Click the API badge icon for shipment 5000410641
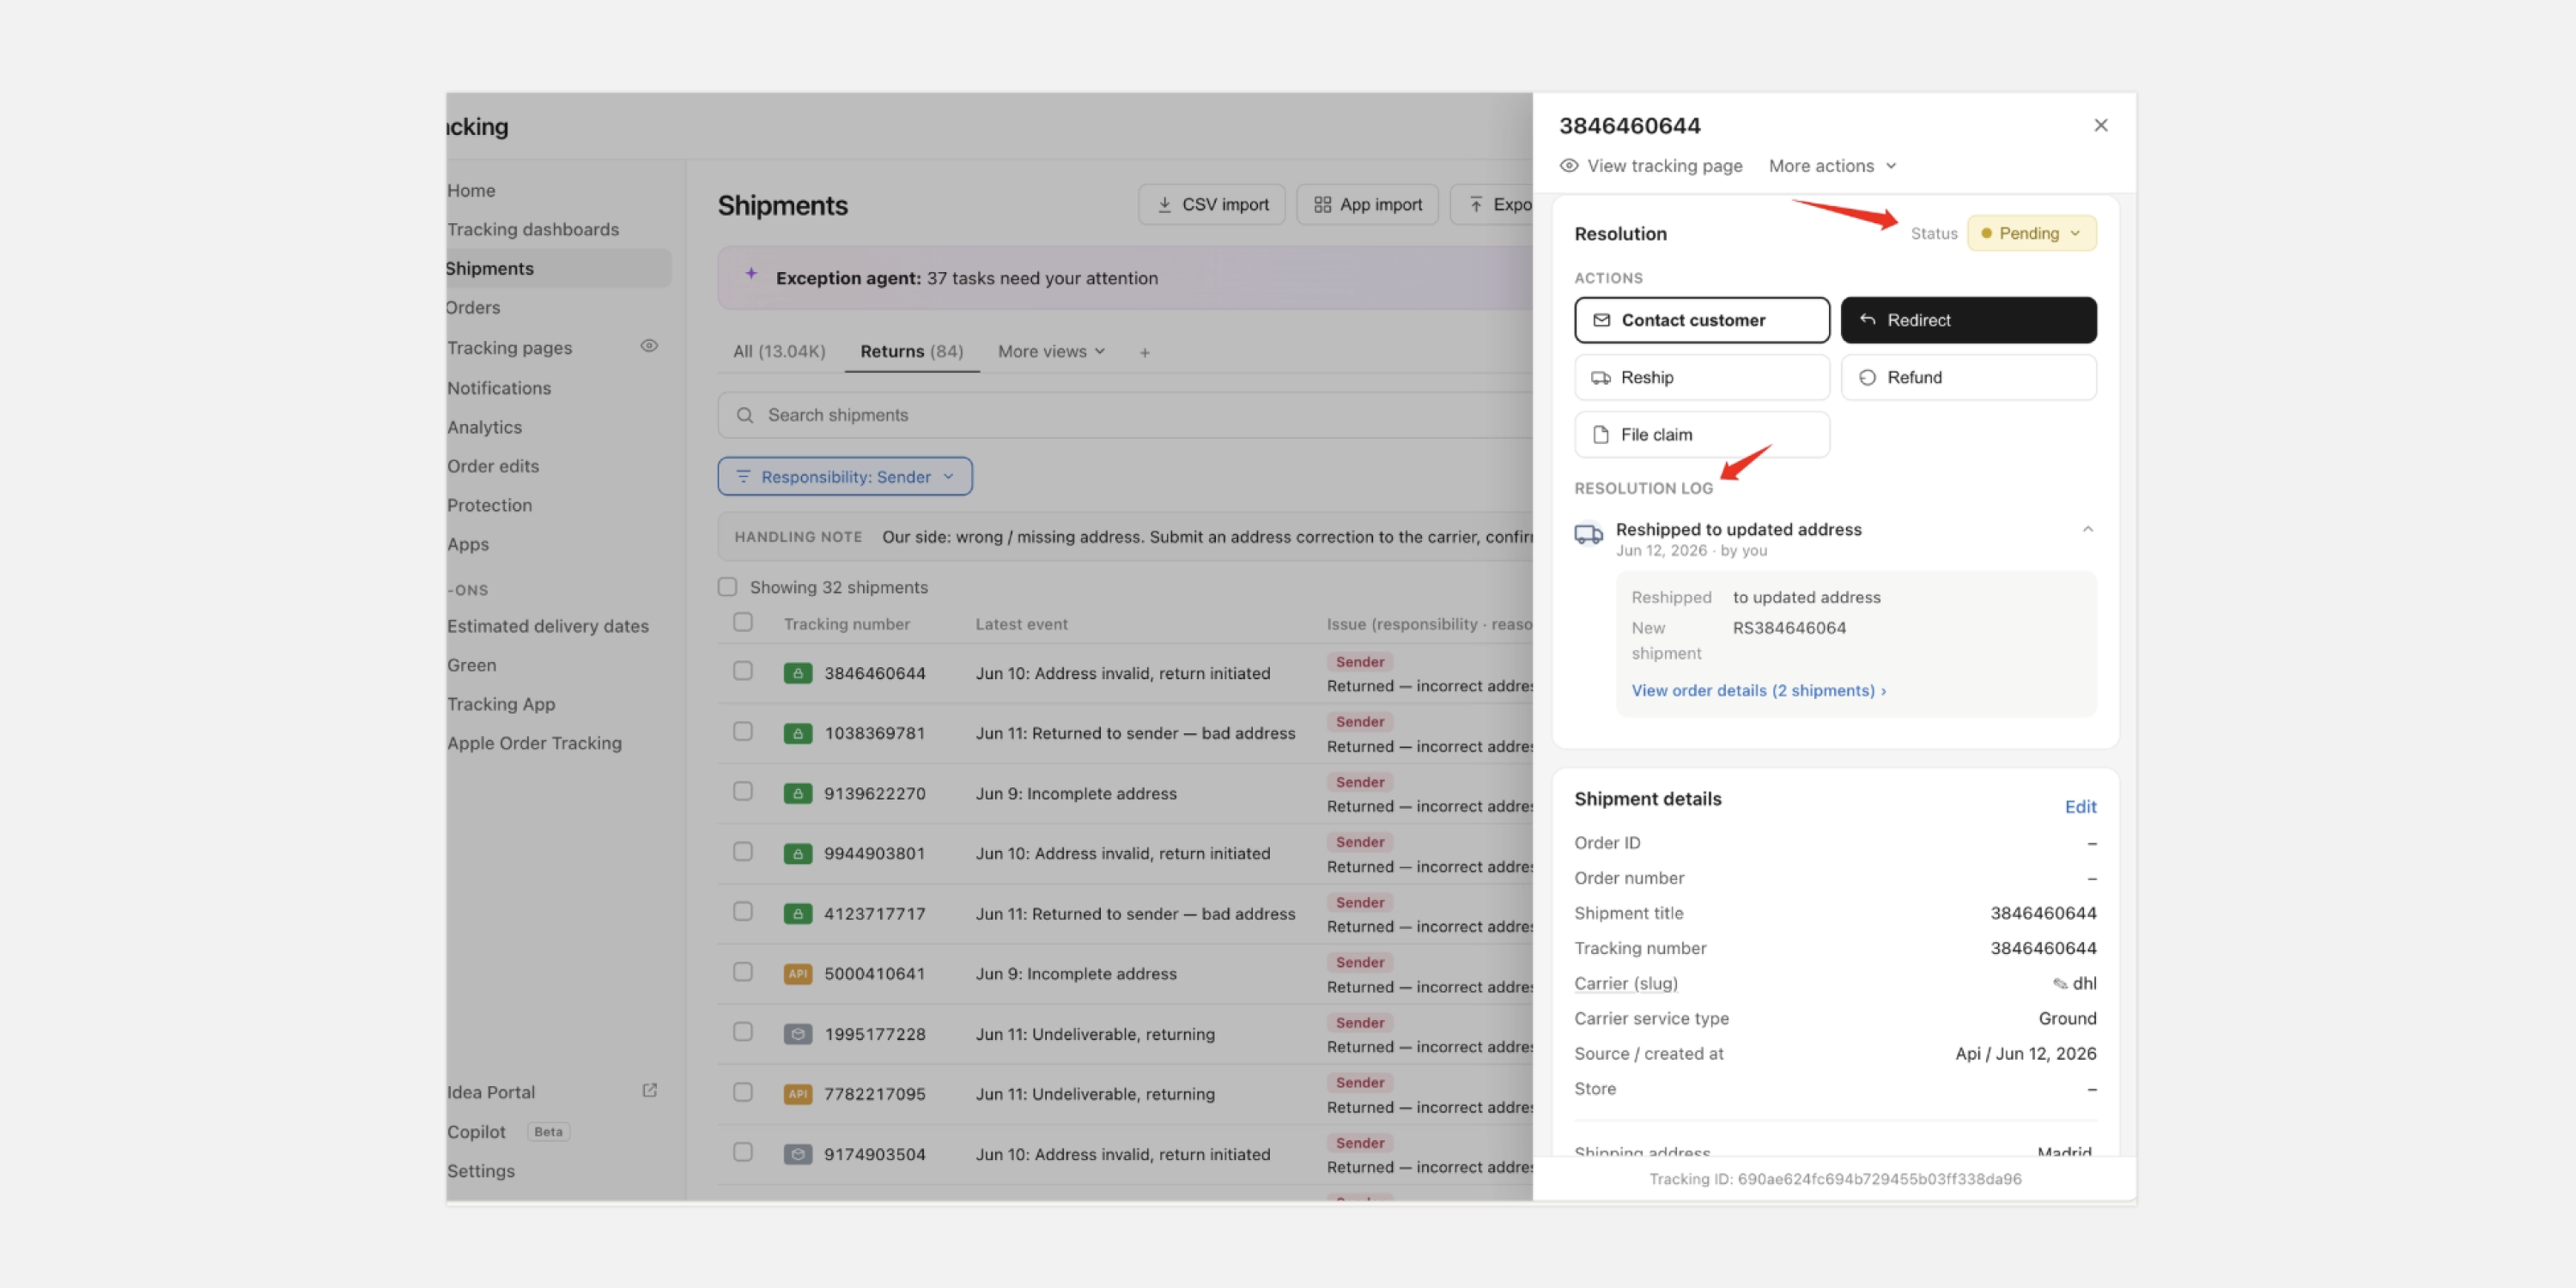Screen dimensions: 2576x1288 (797, 973)
